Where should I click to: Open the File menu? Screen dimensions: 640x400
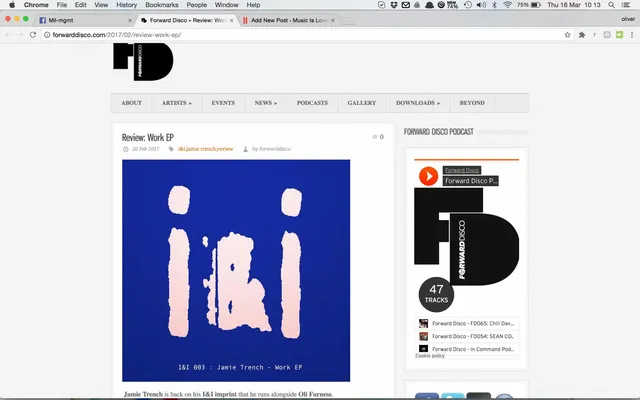[62, 5]
